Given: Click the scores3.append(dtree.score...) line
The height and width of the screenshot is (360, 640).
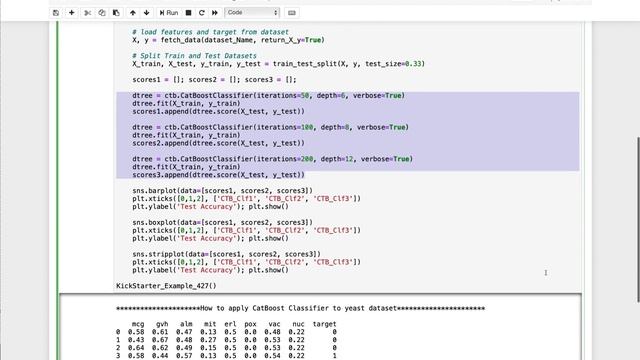Looking at the screenshot, I should pyautogui.click(x=218, y=175).
